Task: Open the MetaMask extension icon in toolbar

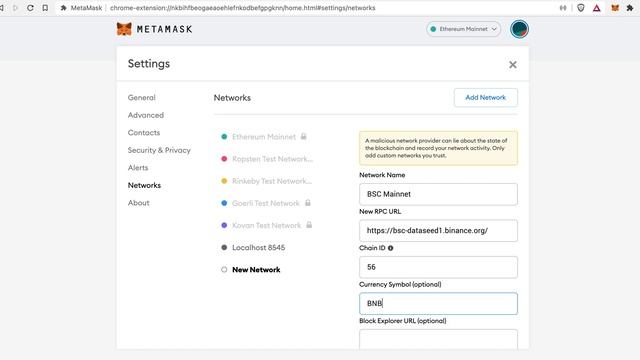Action: coord(615,8)
